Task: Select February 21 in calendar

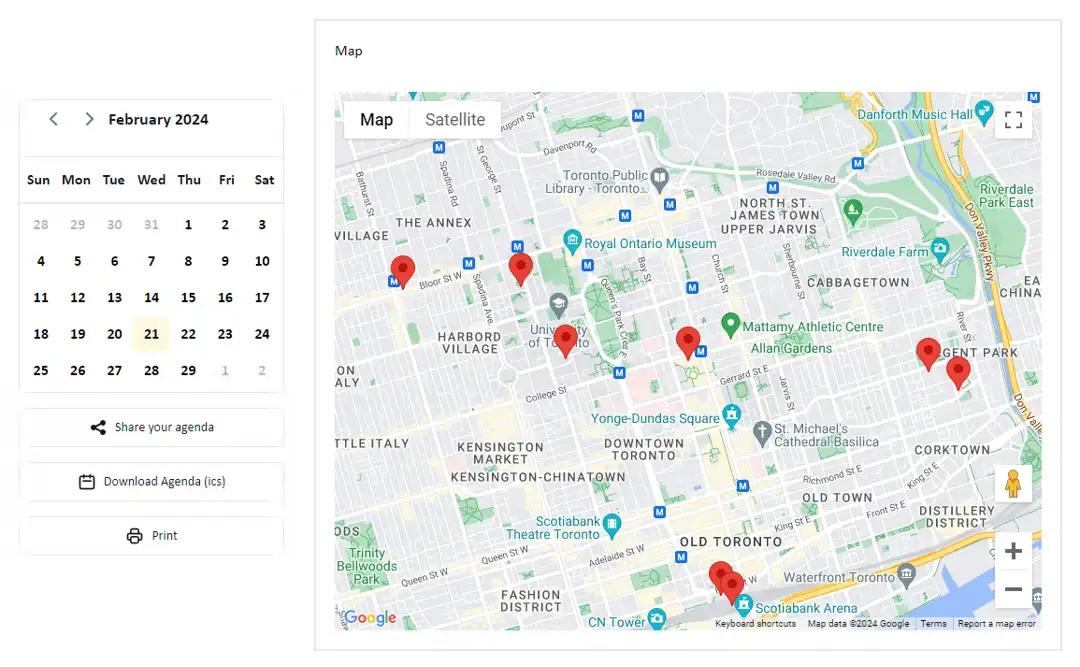Action: 152,334
